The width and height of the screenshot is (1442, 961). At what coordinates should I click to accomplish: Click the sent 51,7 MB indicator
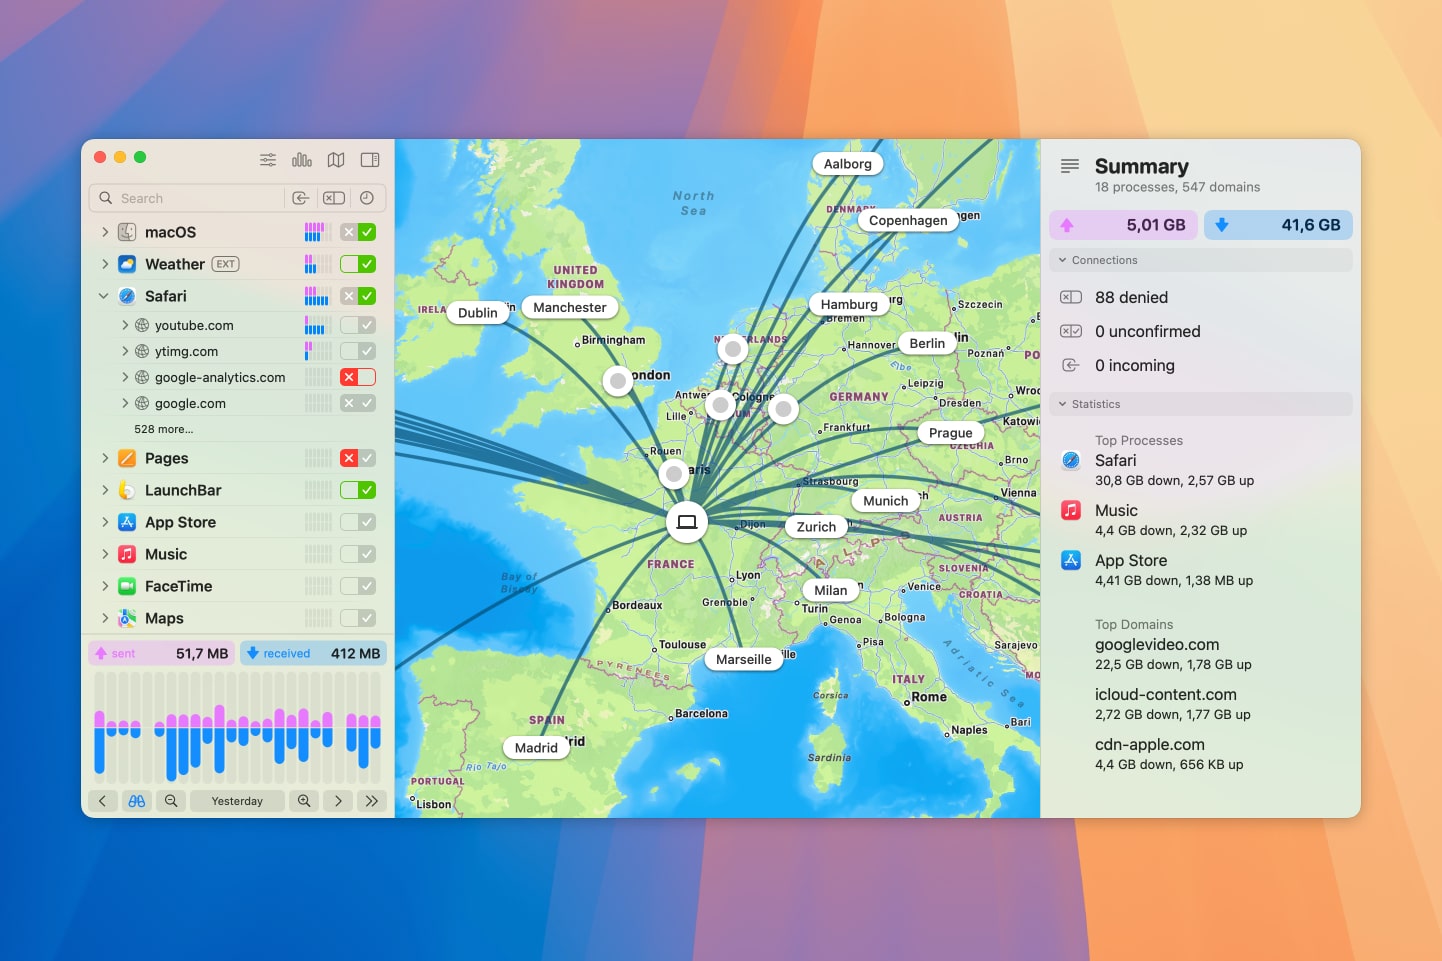pos(161,653)
